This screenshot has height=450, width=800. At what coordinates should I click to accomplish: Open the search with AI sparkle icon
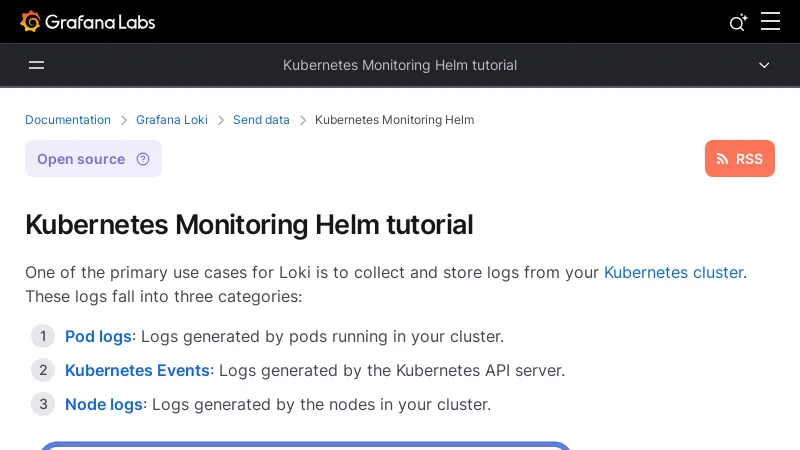(738, 22)
